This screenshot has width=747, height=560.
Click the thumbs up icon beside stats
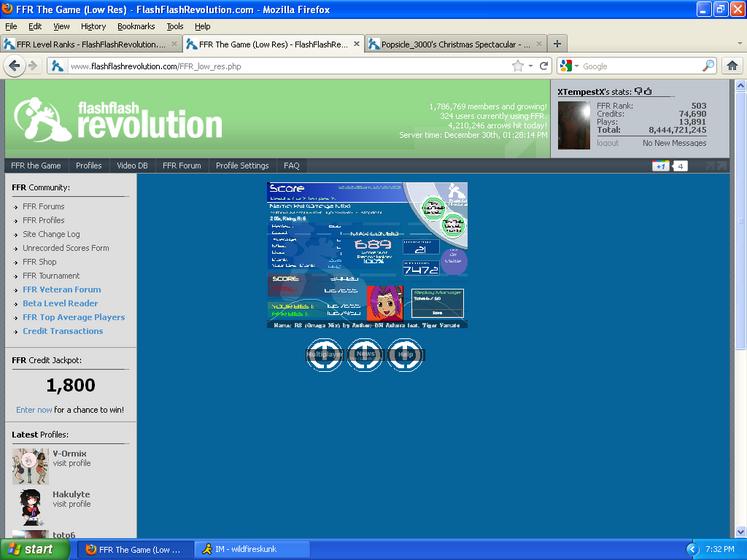648,91
